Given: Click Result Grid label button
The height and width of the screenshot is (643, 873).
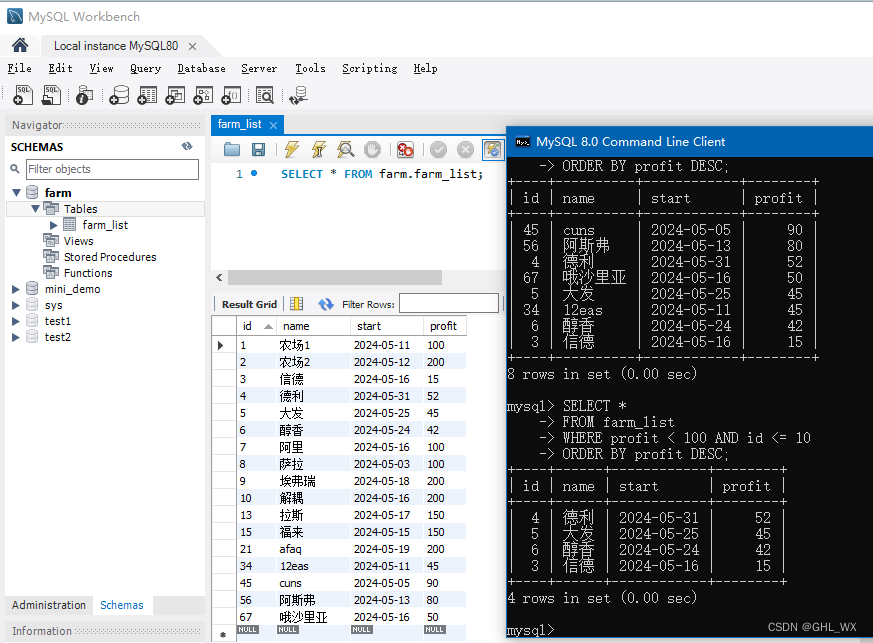Looking at the screenshot, I should tap(249, 304).
